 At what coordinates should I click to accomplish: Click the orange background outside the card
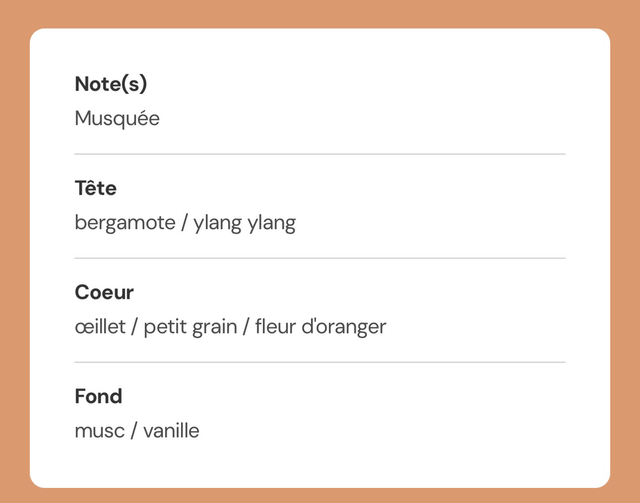click(x=14, y=250)
